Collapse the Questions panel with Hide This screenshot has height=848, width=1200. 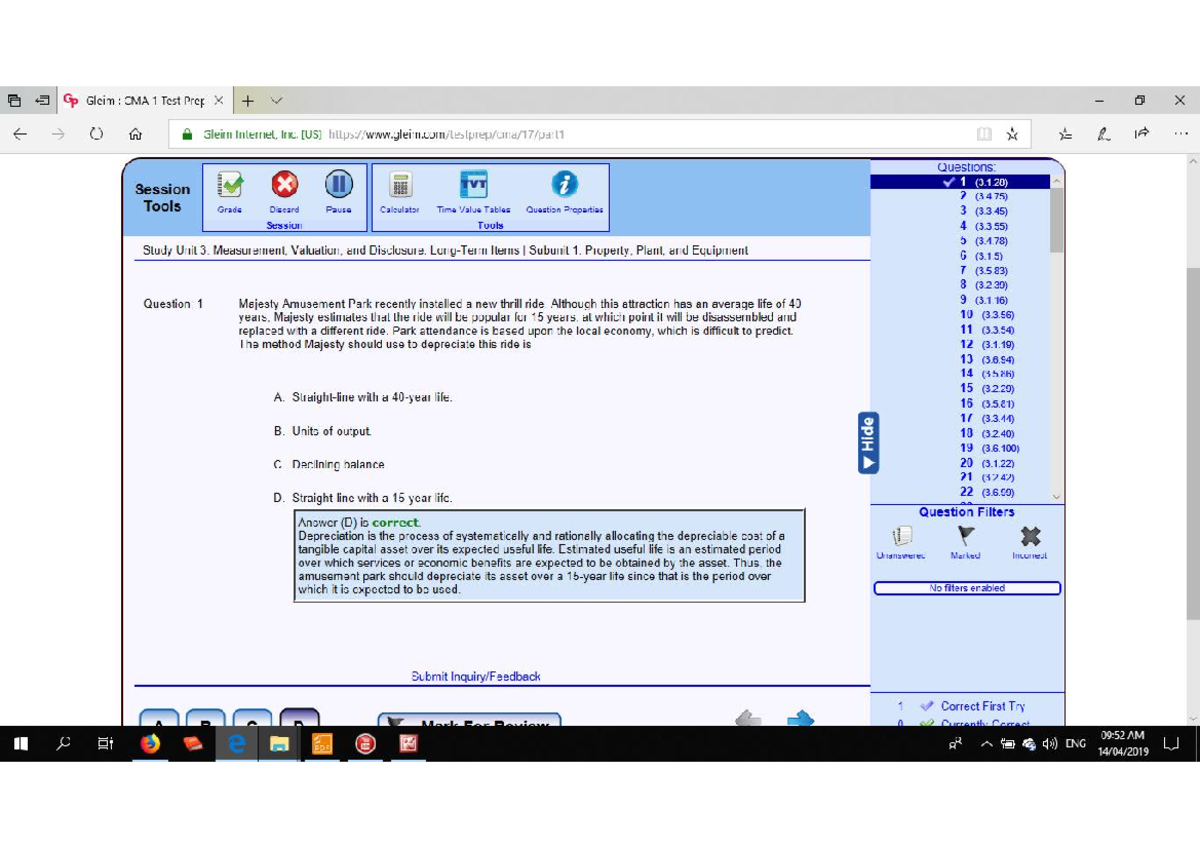(x=866, y=440)
